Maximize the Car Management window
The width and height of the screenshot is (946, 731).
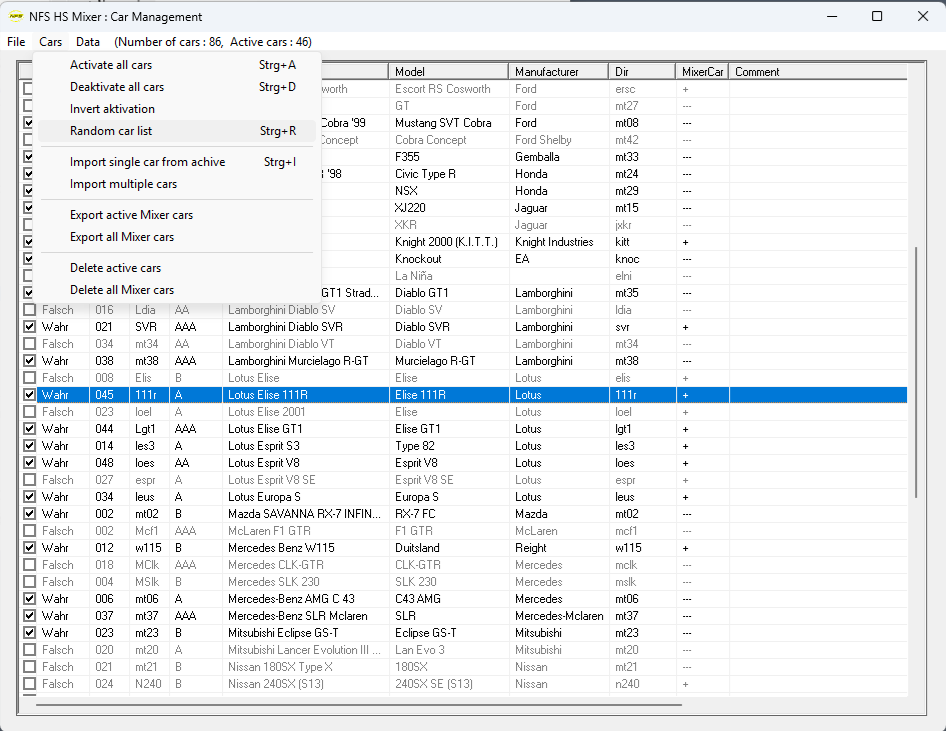[x=877, y=16]
